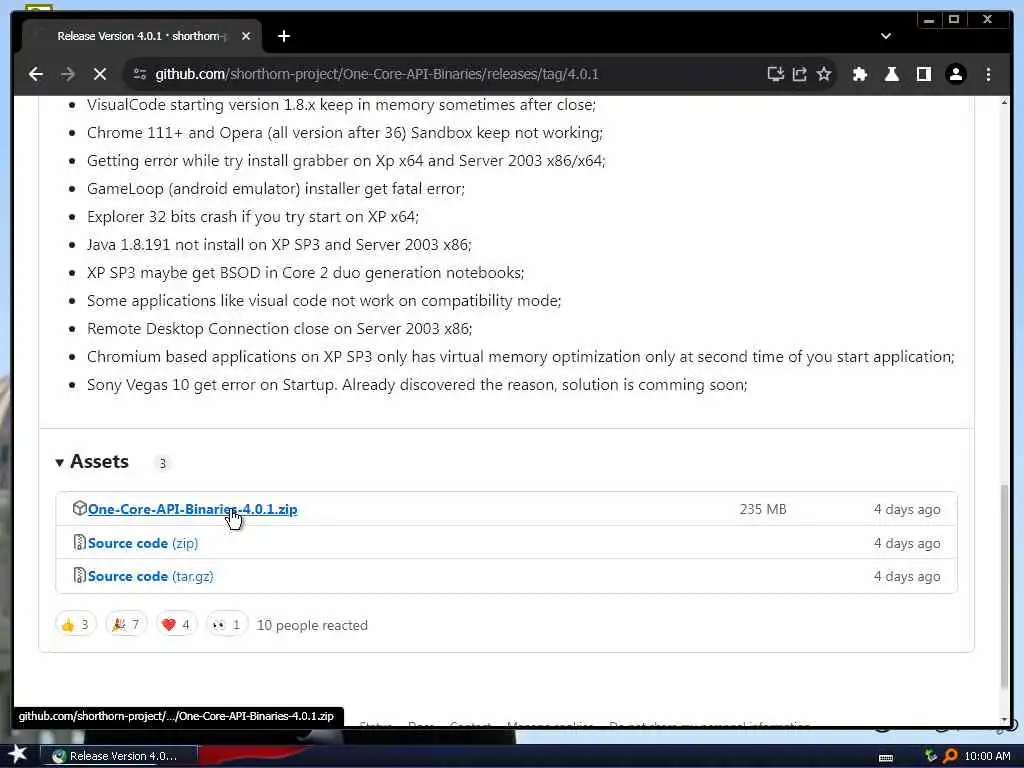Viewport: 1024px width, 768px height.
Task: Open the tab search chevron
Action: 886,36
